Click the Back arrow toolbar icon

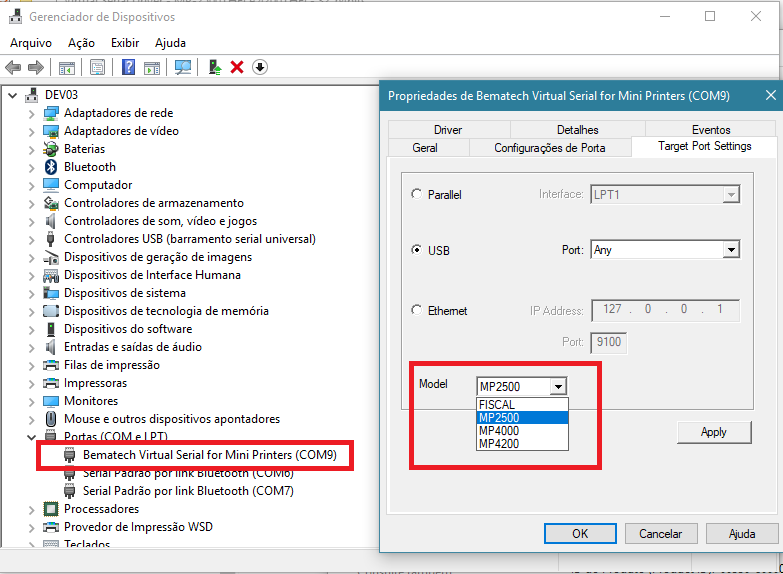coord(13,67)
